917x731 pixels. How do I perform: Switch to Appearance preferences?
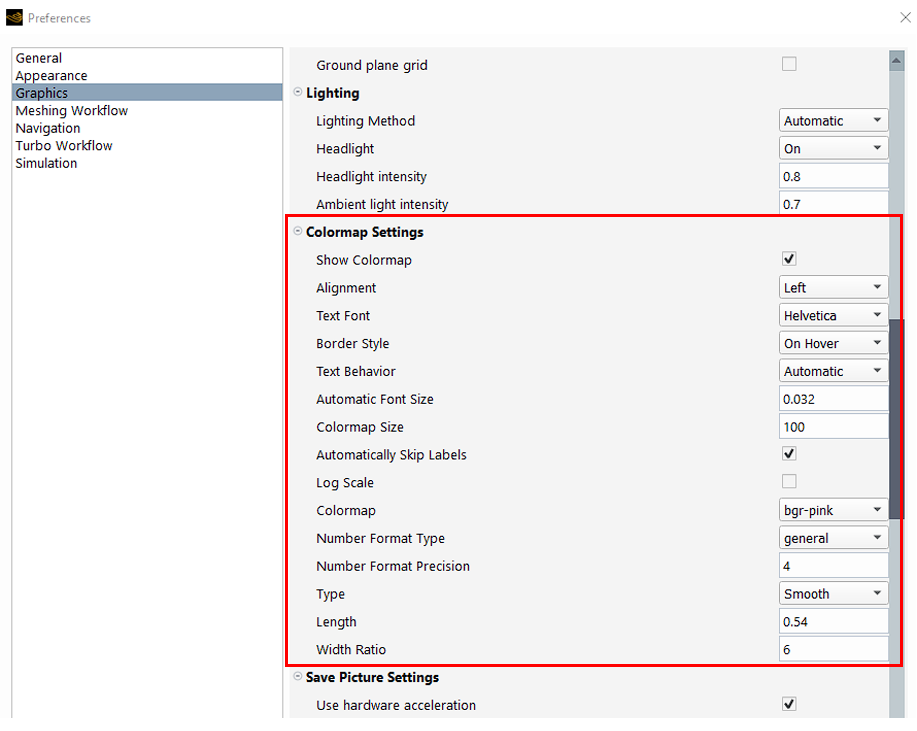coord(51,76)
